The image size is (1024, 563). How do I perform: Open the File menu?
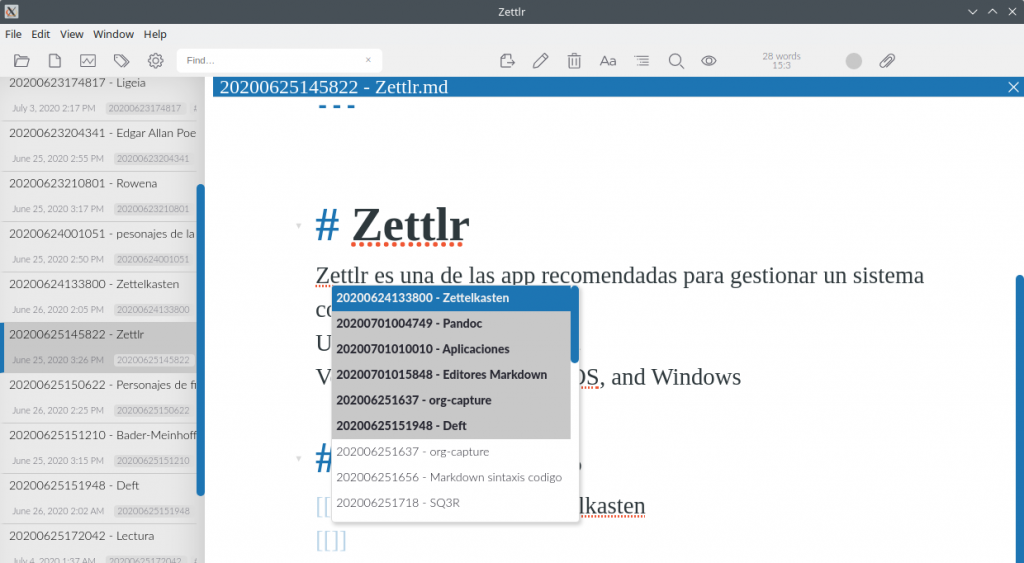[13, 34]
